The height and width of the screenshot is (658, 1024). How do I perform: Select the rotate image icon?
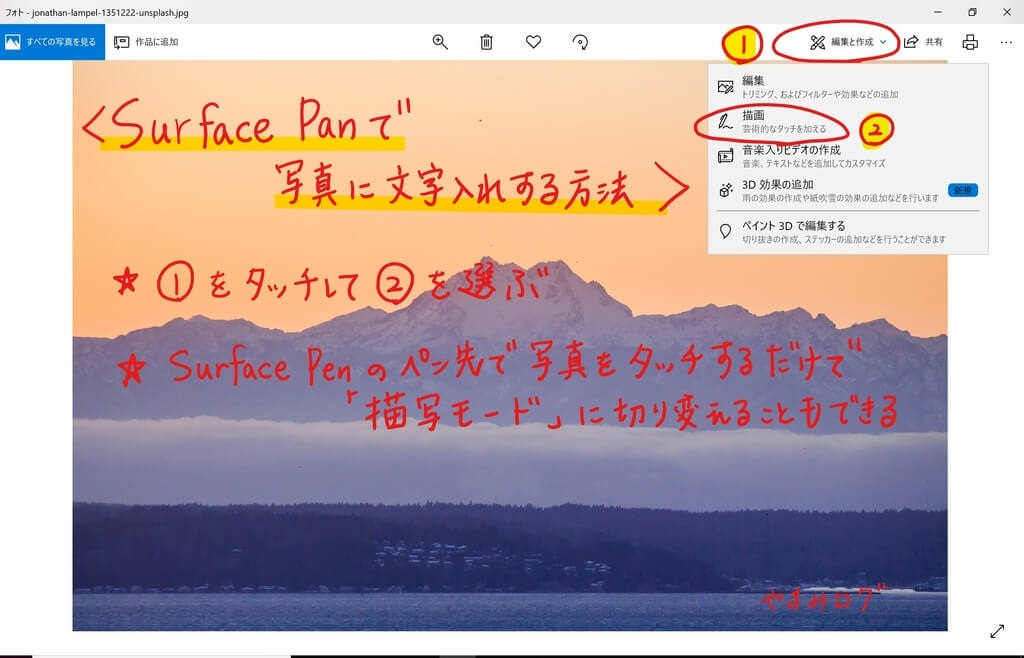pos(580,42)
